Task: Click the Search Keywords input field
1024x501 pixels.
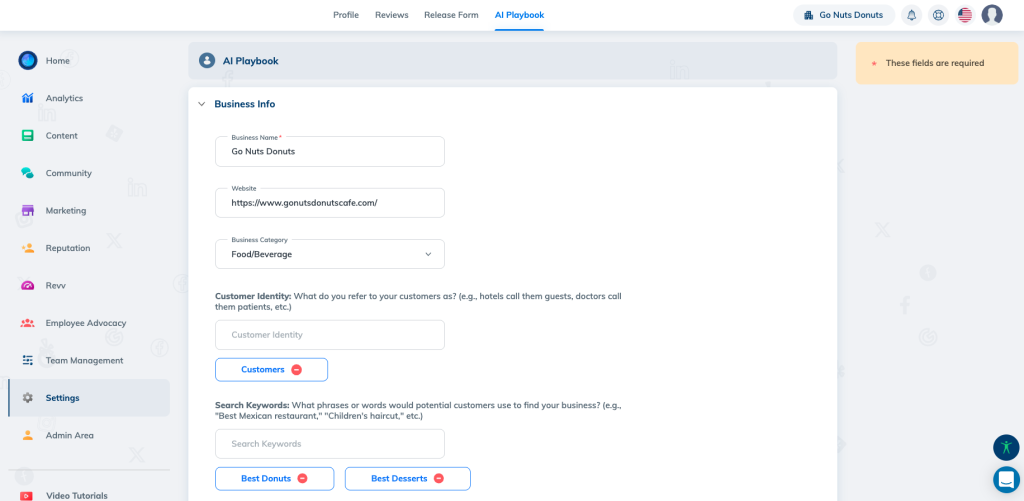Action: click(x=329, y=444)
